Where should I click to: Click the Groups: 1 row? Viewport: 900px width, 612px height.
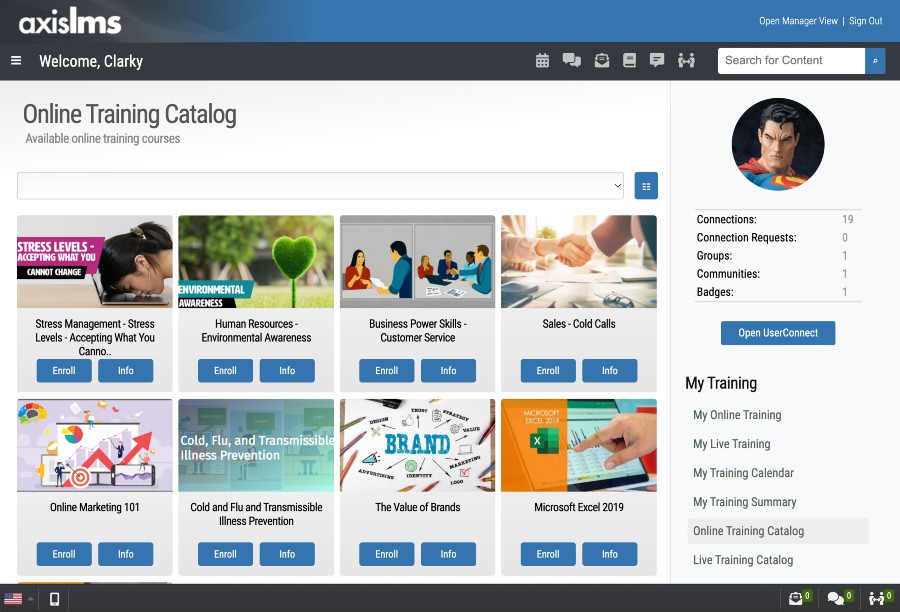[778, 255]
